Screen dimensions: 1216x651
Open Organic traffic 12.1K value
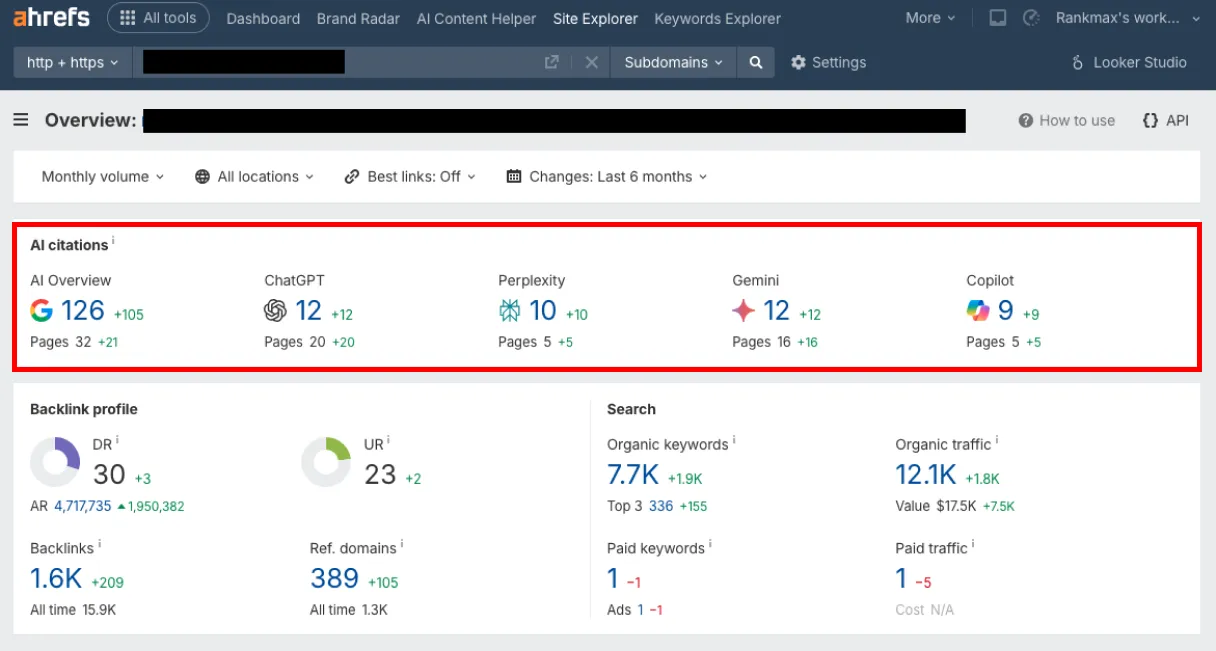(x=927, y=474)
